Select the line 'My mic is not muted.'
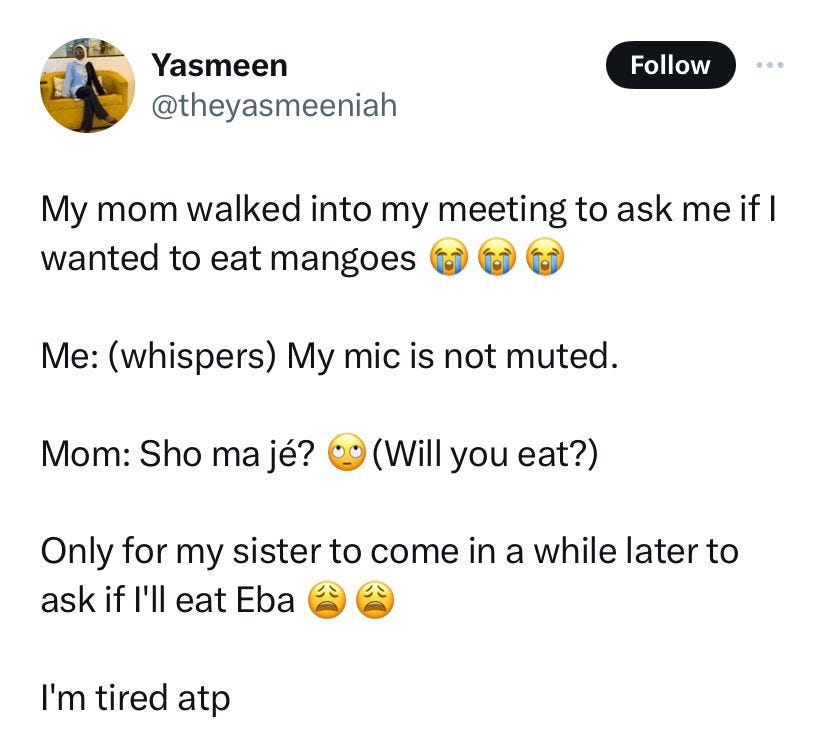Screen dimensions: 828x756 click(x=453, y=356)
